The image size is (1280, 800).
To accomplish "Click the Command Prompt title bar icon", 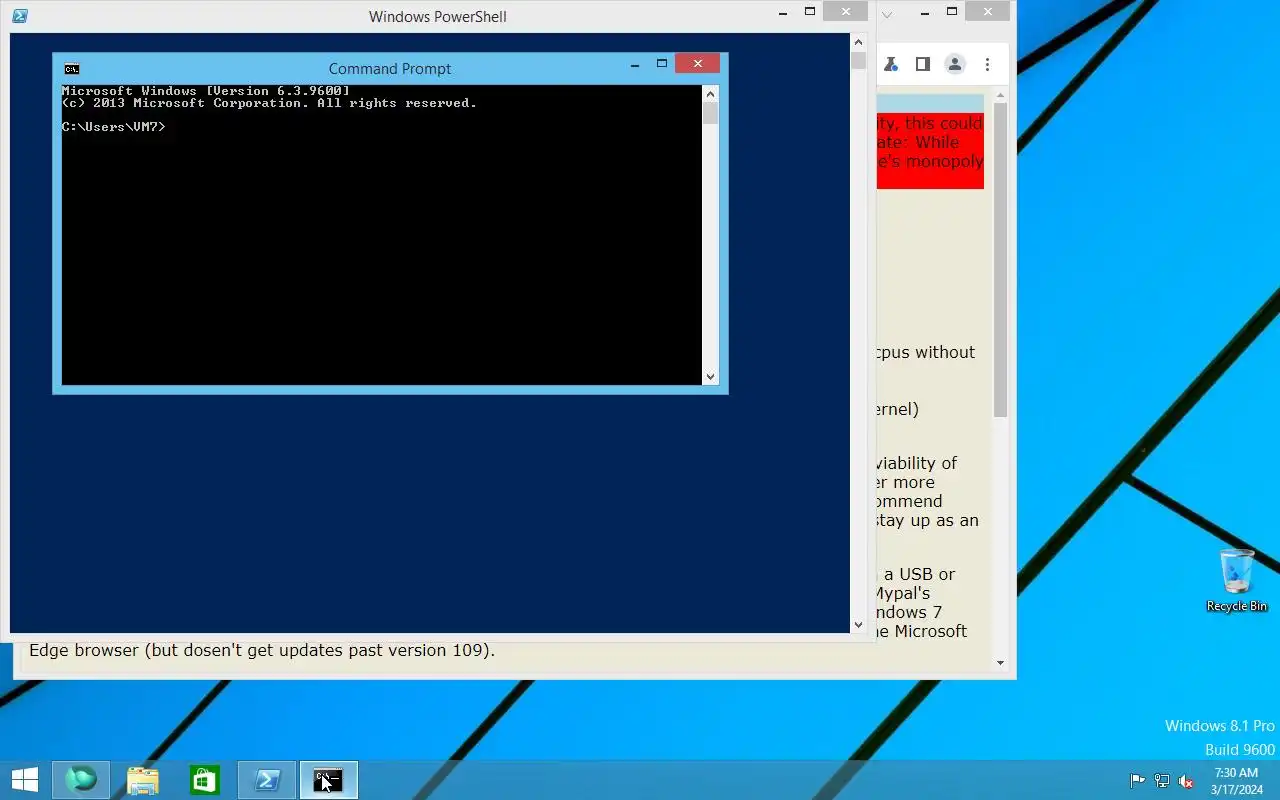I will [72, 69].
